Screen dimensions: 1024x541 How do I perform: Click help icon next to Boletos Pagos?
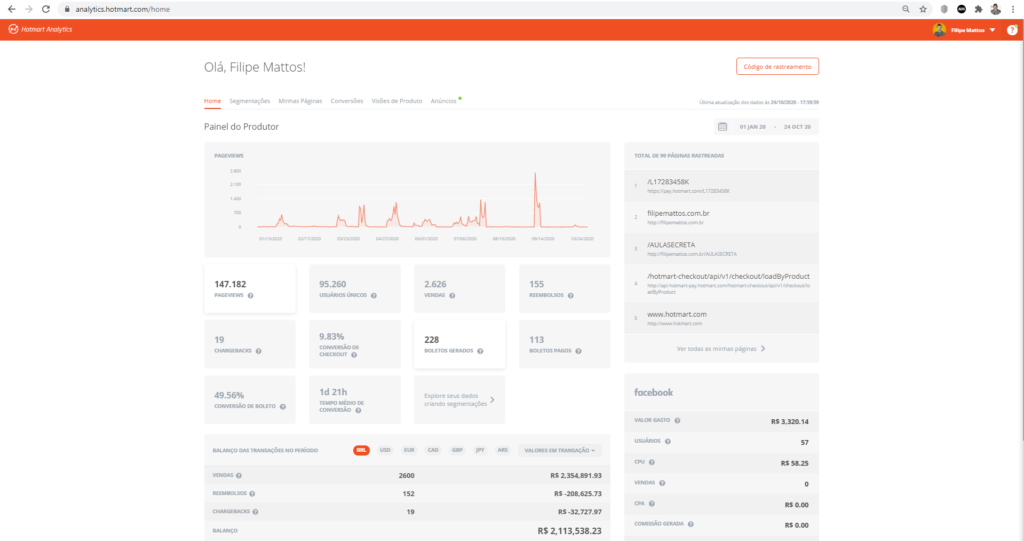[x=579, y=351]
